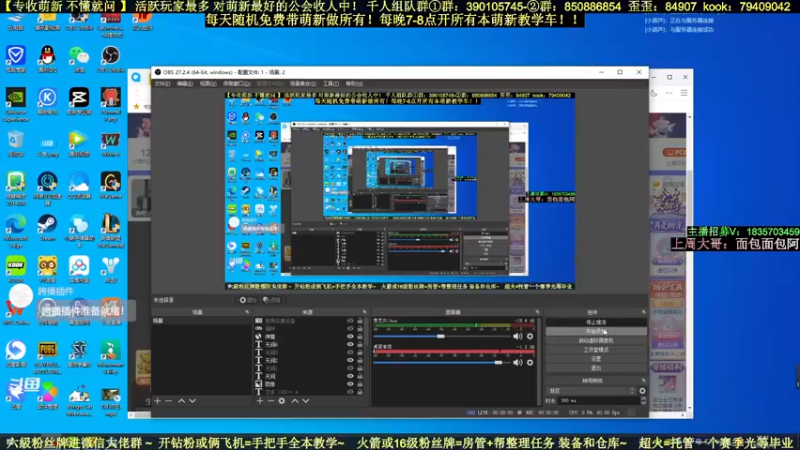This screenshot has width=800, height=450.
Task: Remove the selected source with the minus icon
Action: (x=270, y=401)
